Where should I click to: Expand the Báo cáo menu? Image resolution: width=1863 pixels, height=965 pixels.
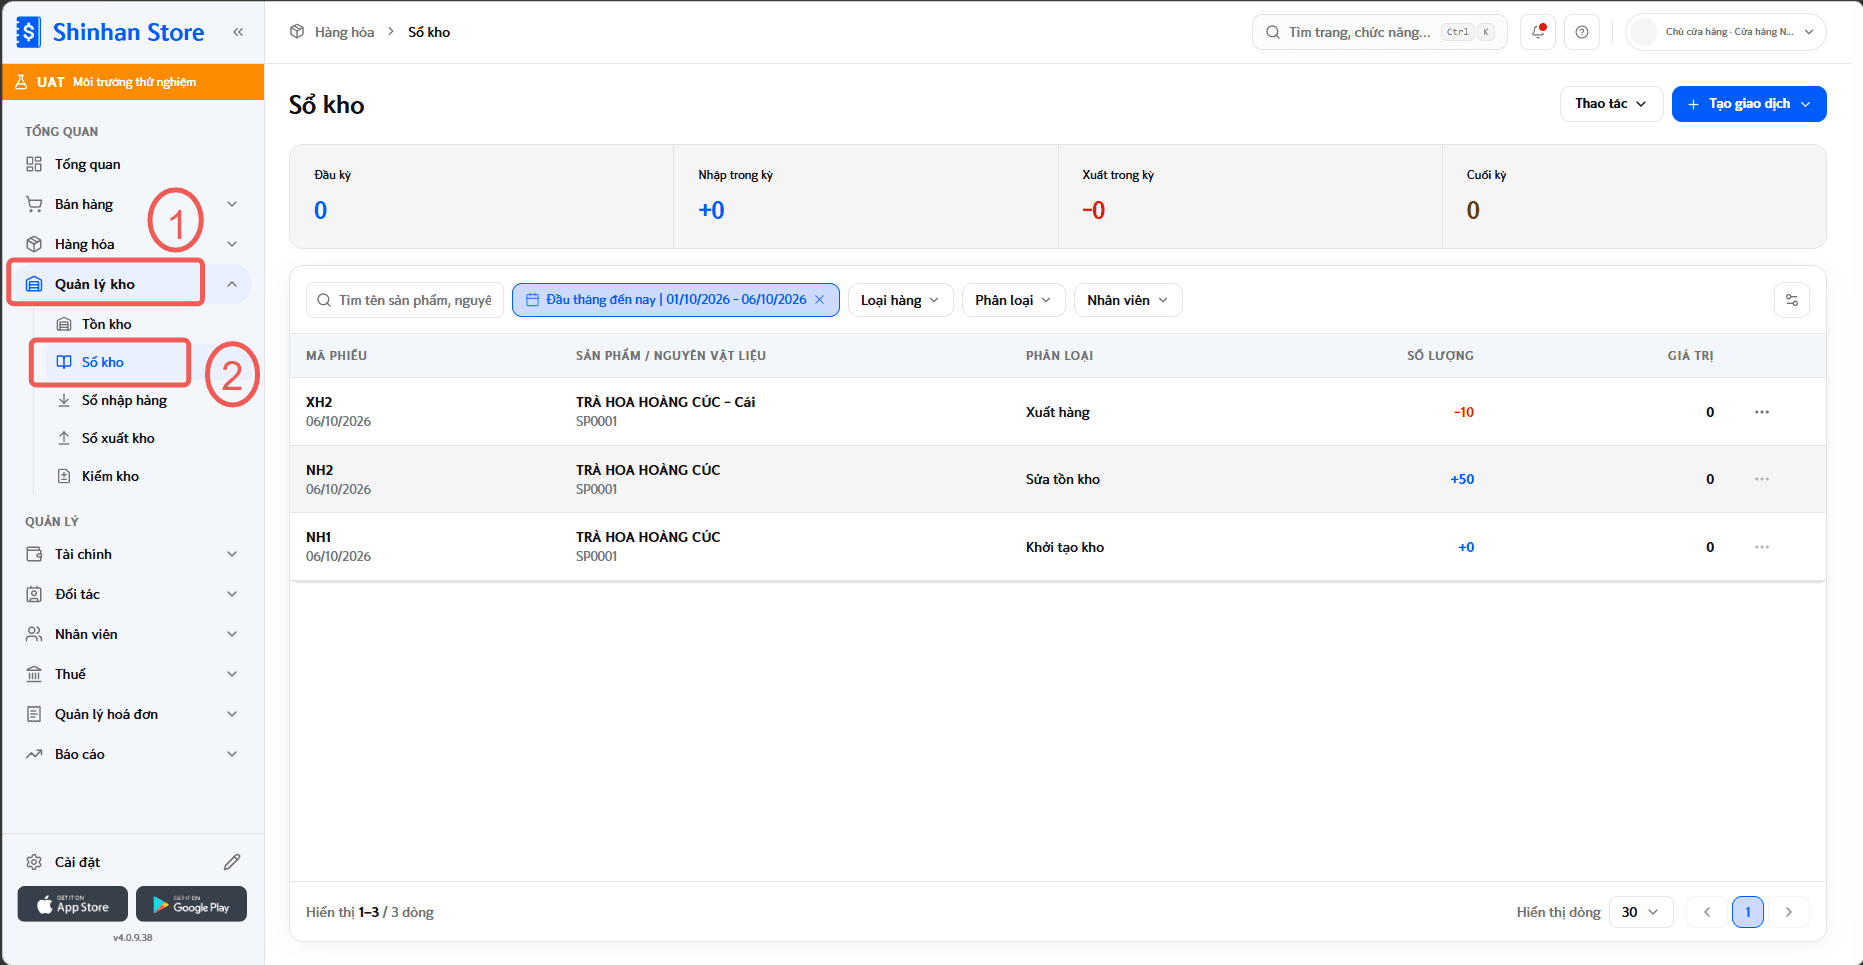[134, 754]
